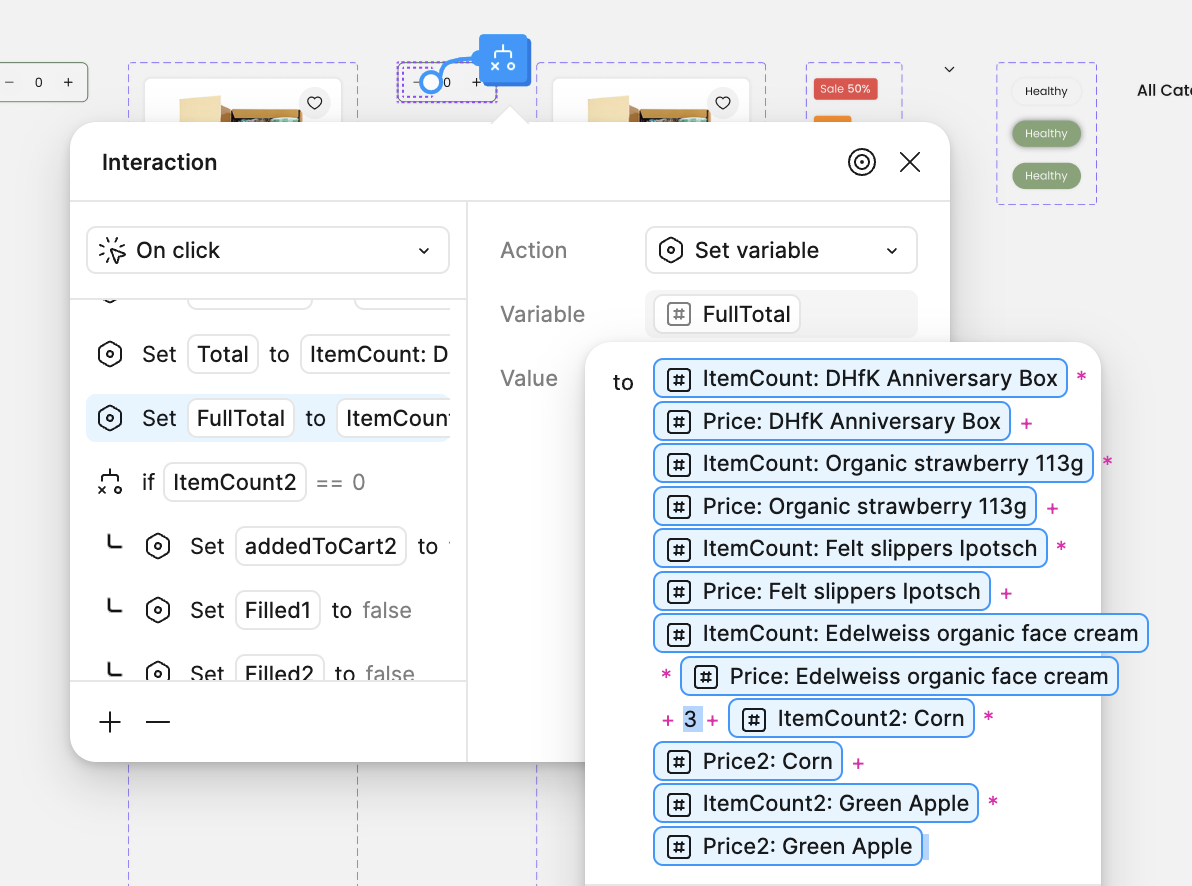Click the blue conditional interaction badge
This screenshot has width=1192, height=886.
tap(503, 59)
